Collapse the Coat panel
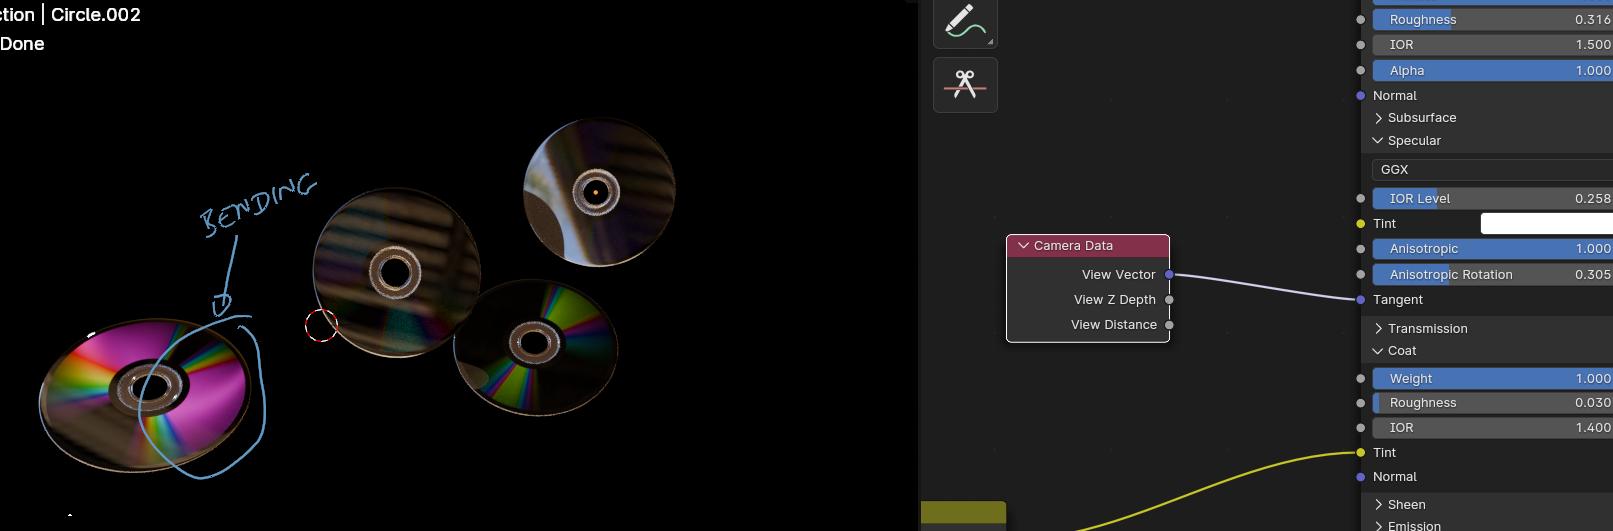Screen dimensions: 1613x531 [x=1379, y=351]
